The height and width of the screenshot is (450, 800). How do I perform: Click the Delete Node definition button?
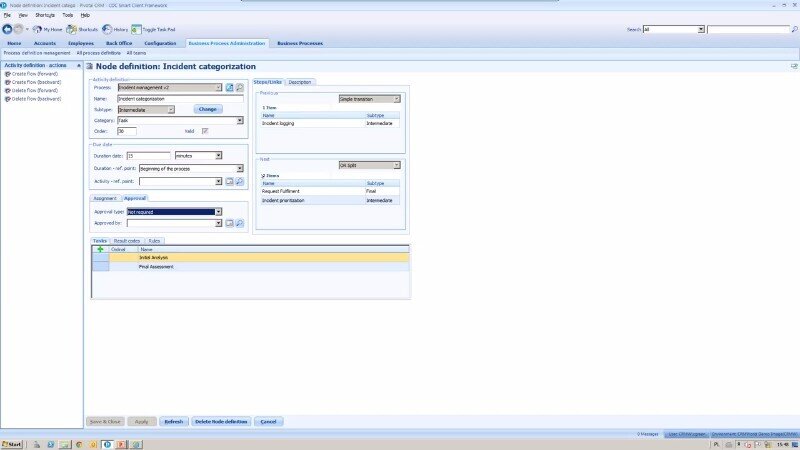221,422
